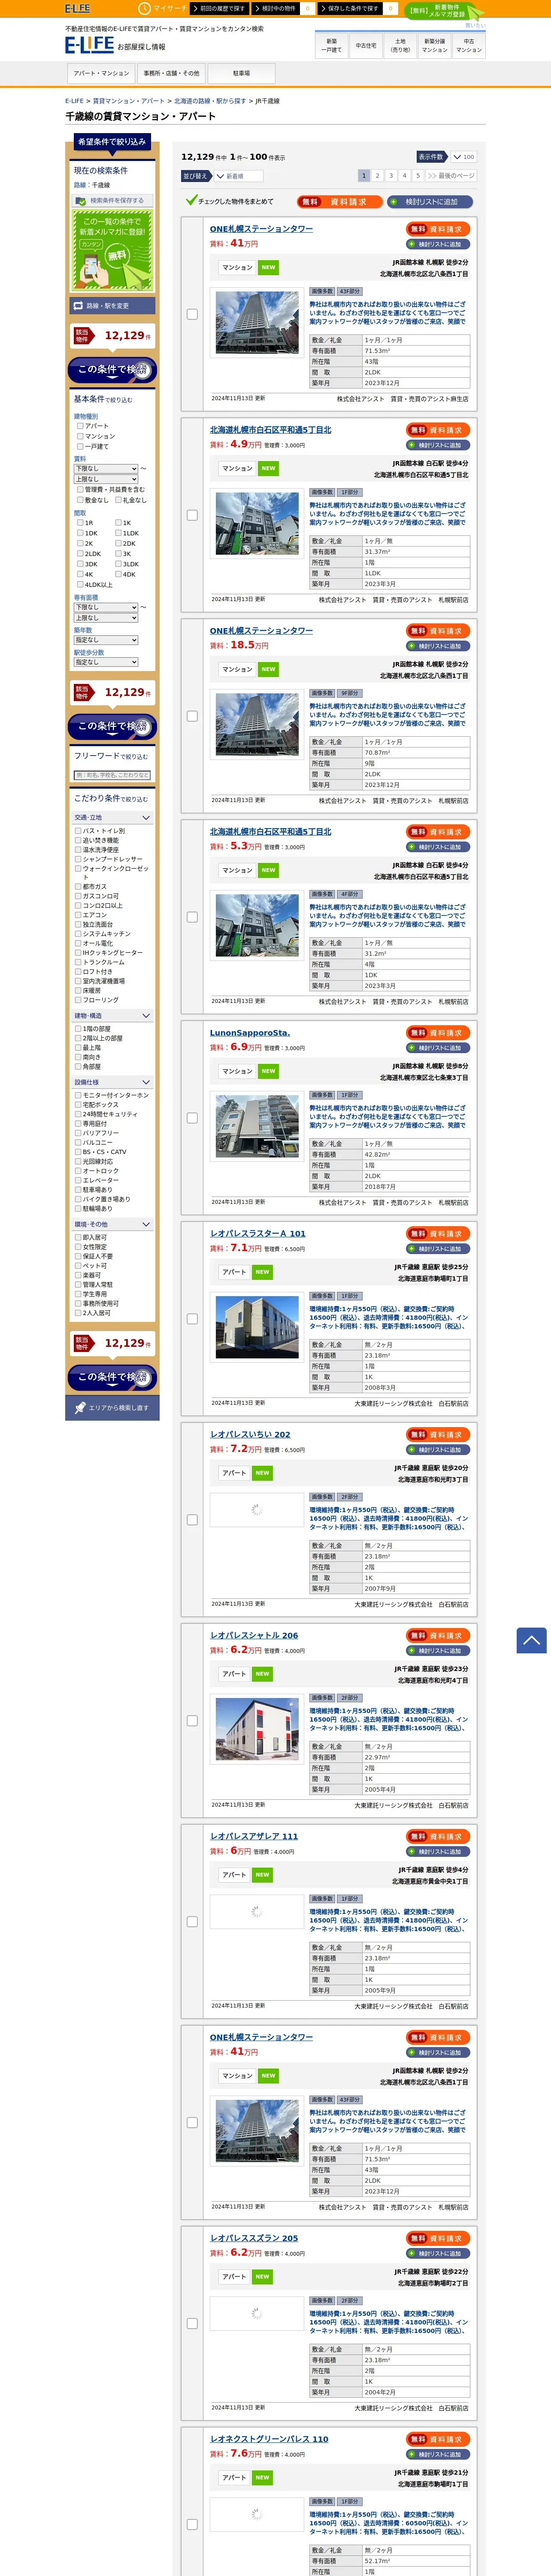
Task: Add レオパレススズラン 205 to consideration list
Action: 438,2254
